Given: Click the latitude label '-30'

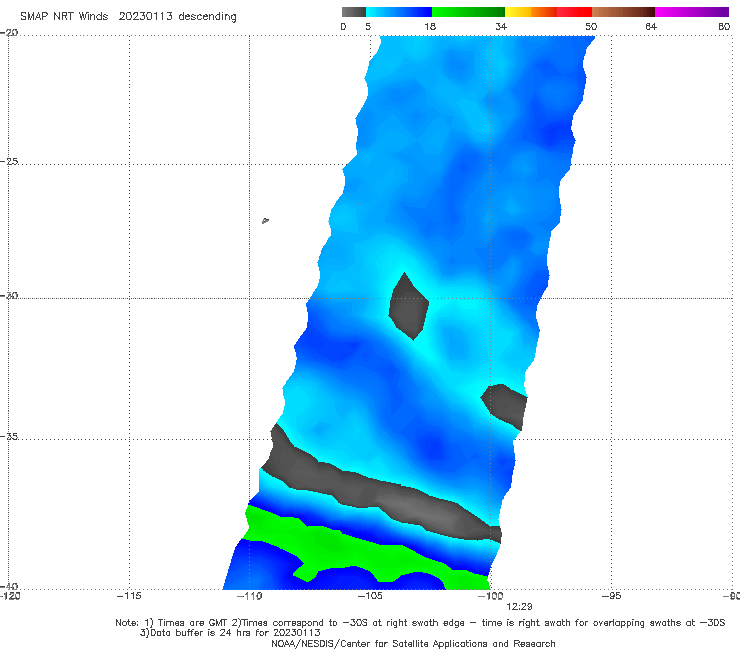Looking at the screenshot, I should [x=10, y=295].
